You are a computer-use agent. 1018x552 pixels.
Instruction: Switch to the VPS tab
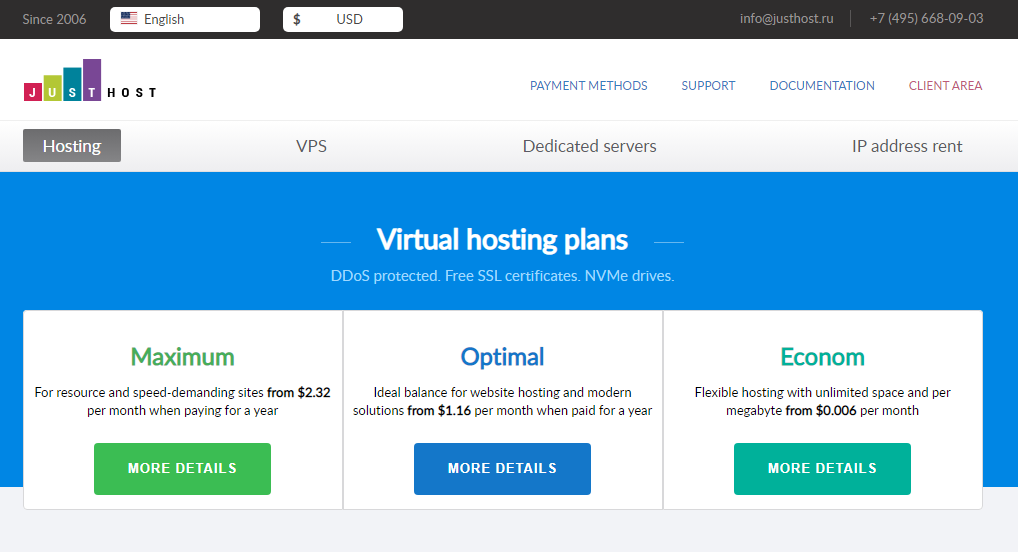tap(311, 146)
